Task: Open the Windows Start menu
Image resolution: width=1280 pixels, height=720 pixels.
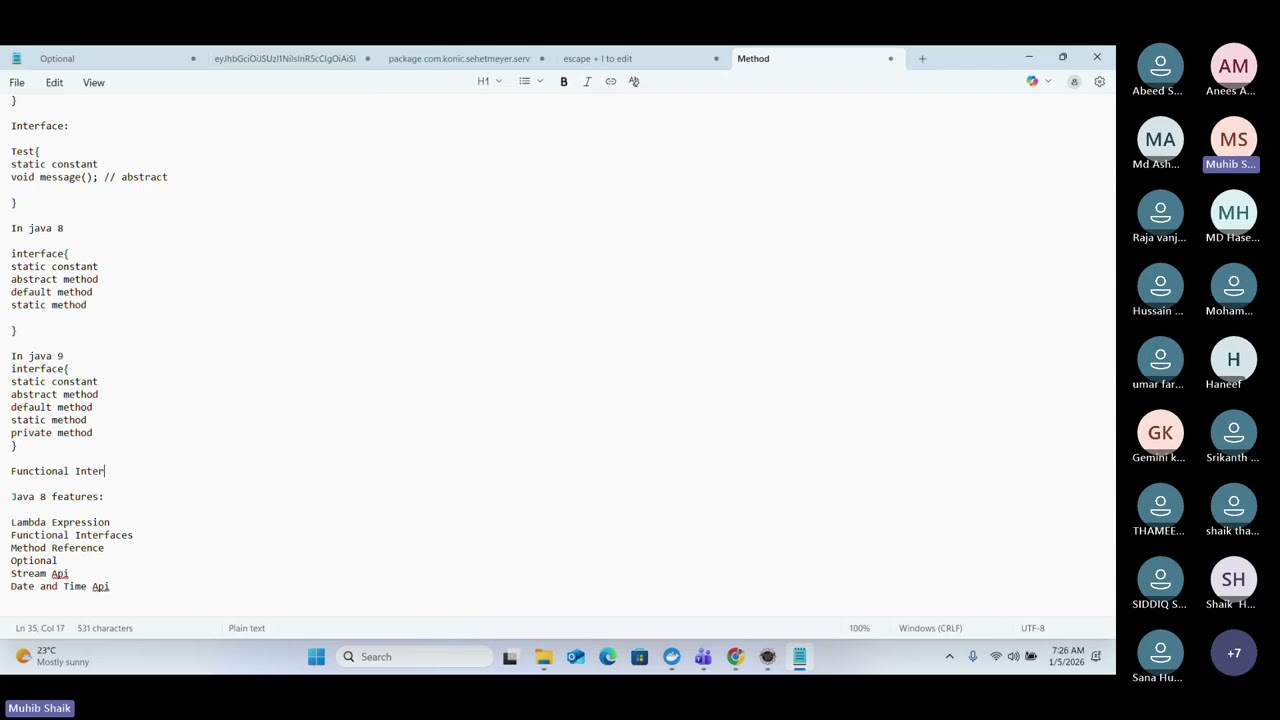Action: click(316, 657)
